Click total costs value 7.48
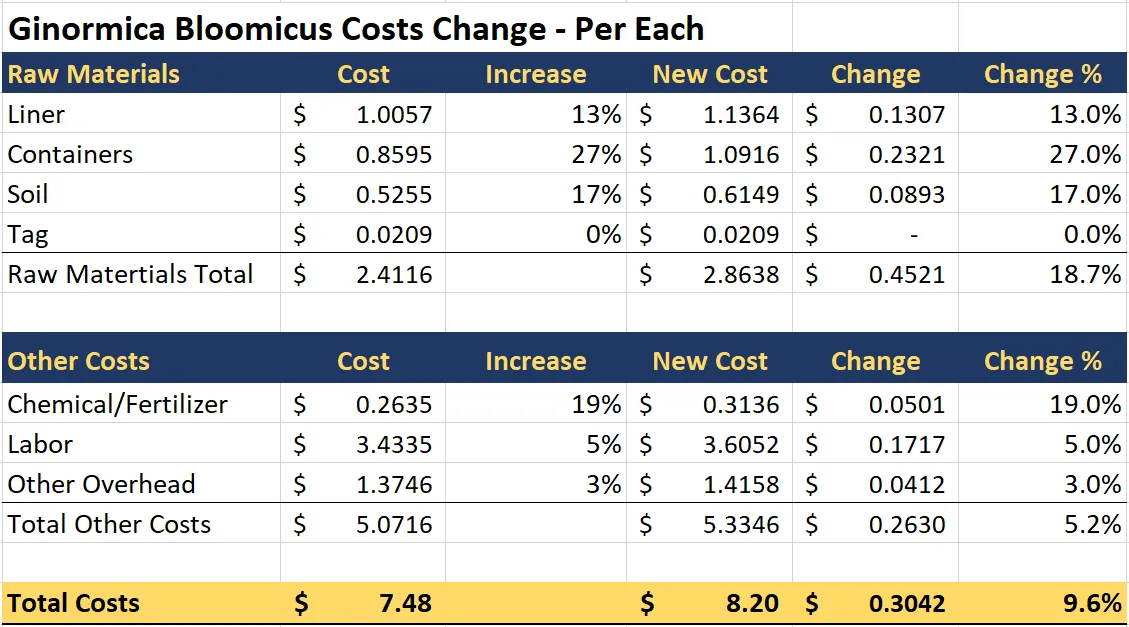 pos(405,603)
